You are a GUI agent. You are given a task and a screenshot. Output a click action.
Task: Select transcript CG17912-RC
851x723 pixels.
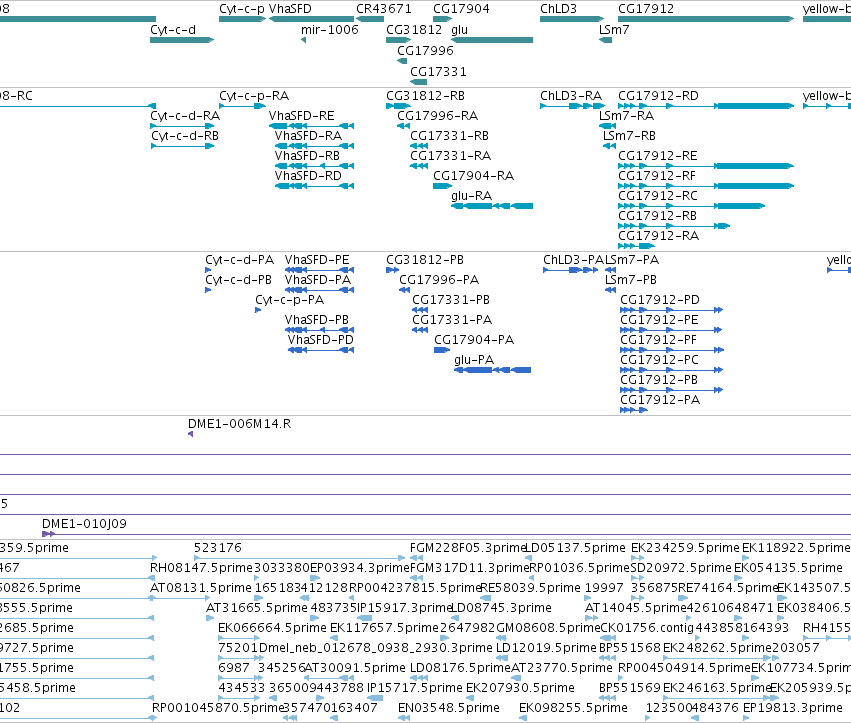coord(691,206)
